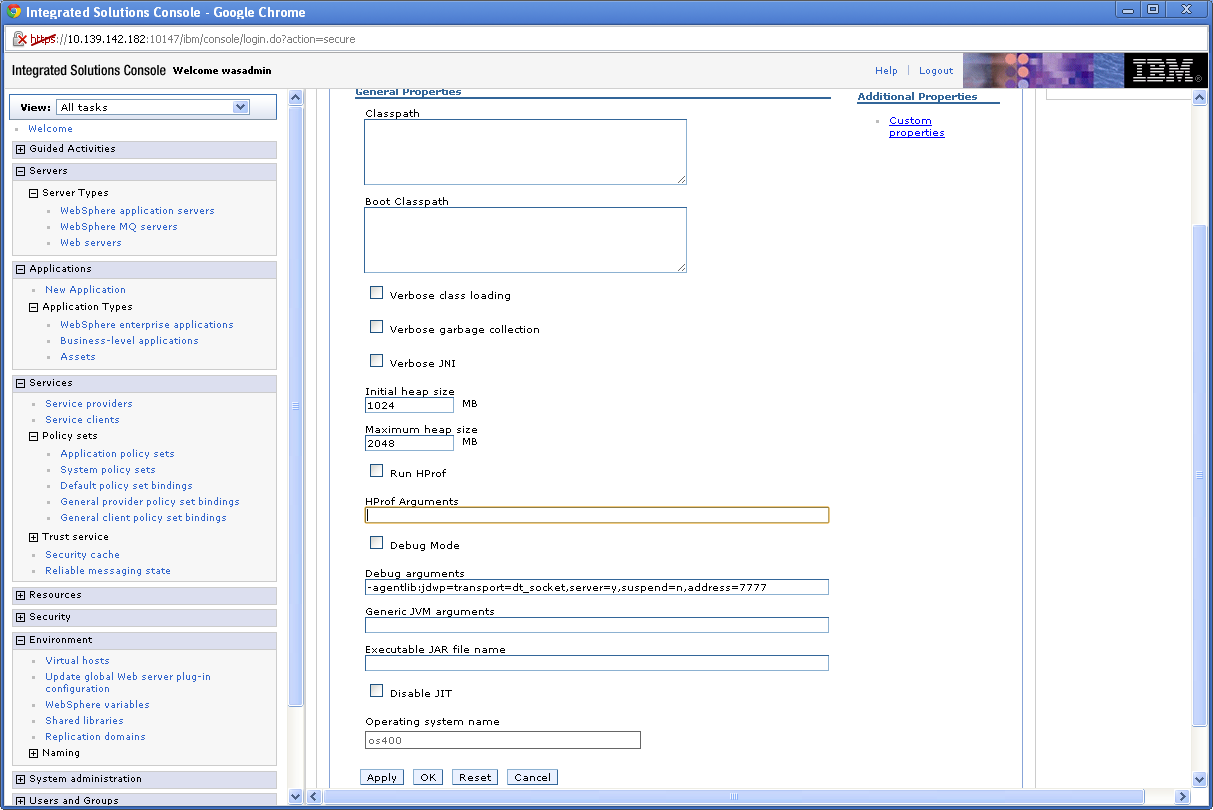Open the Help link in header

click(x=886, y=71)
